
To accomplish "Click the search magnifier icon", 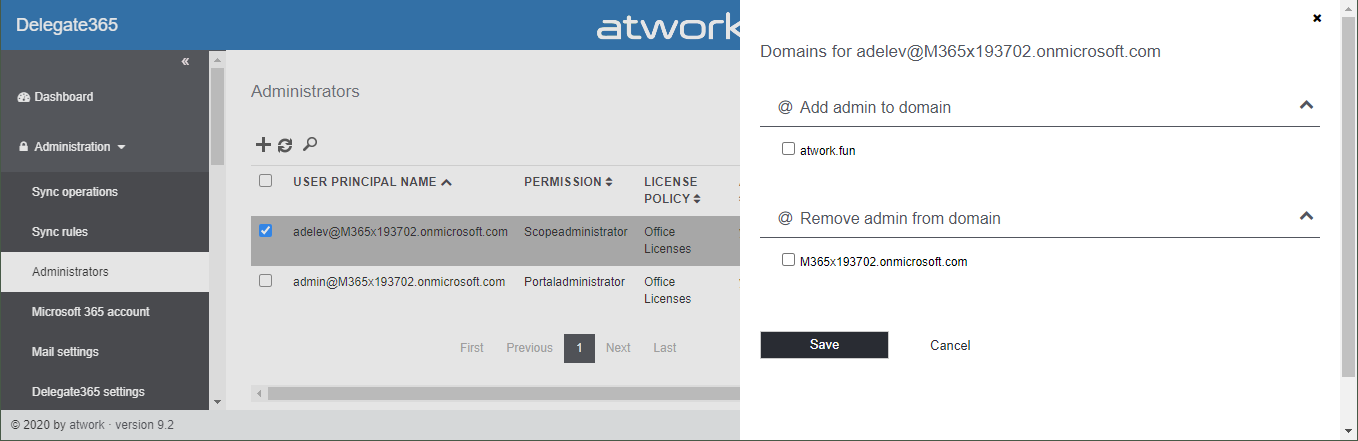I will tap(310, 145).
